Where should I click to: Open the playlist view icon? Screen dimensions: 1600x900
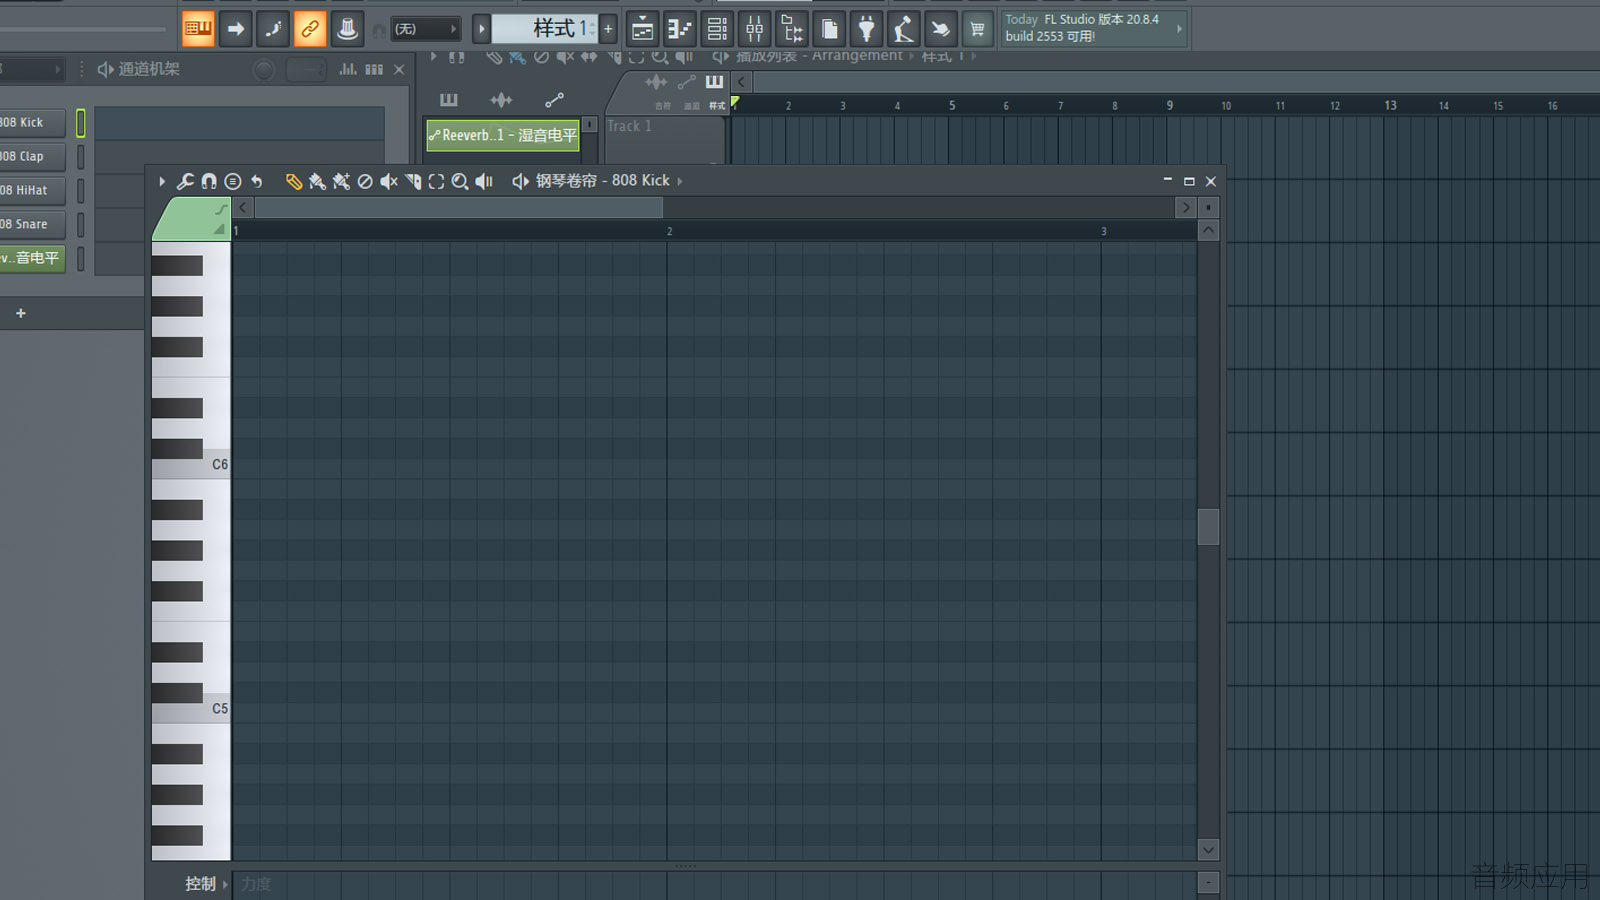pos(642,29)
